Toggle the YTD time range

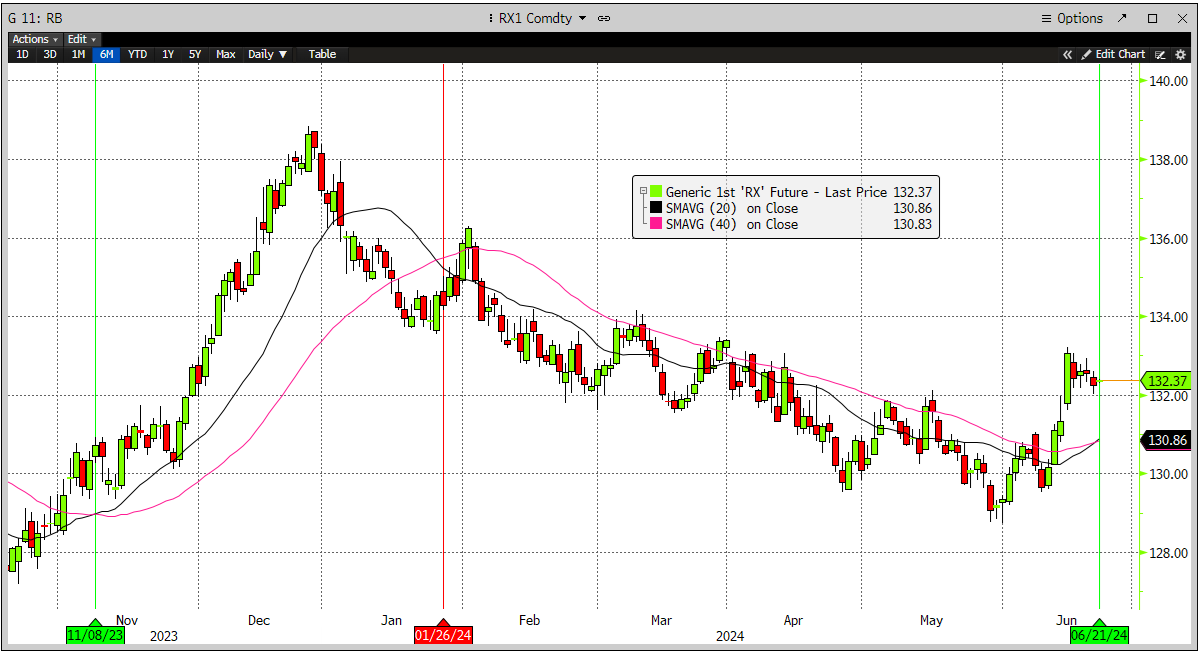(137, 54)
